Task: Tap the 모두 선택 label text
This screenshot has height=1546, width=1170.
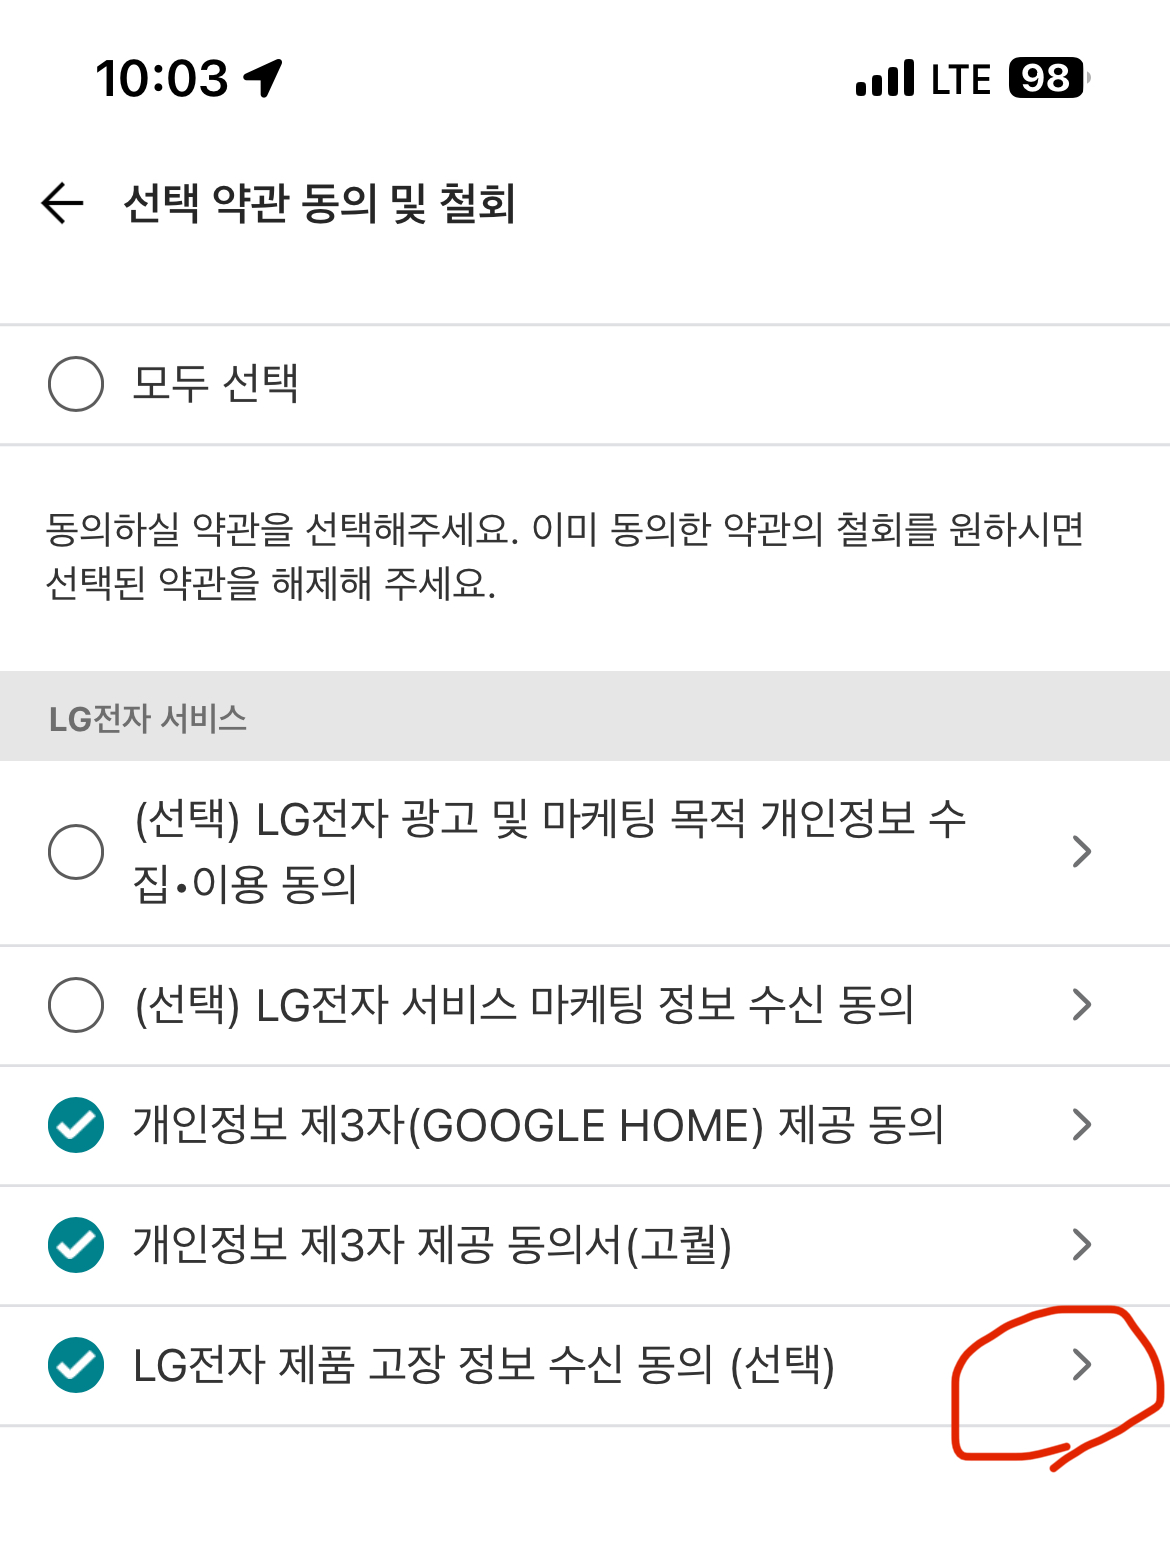Action: point(215,383)
